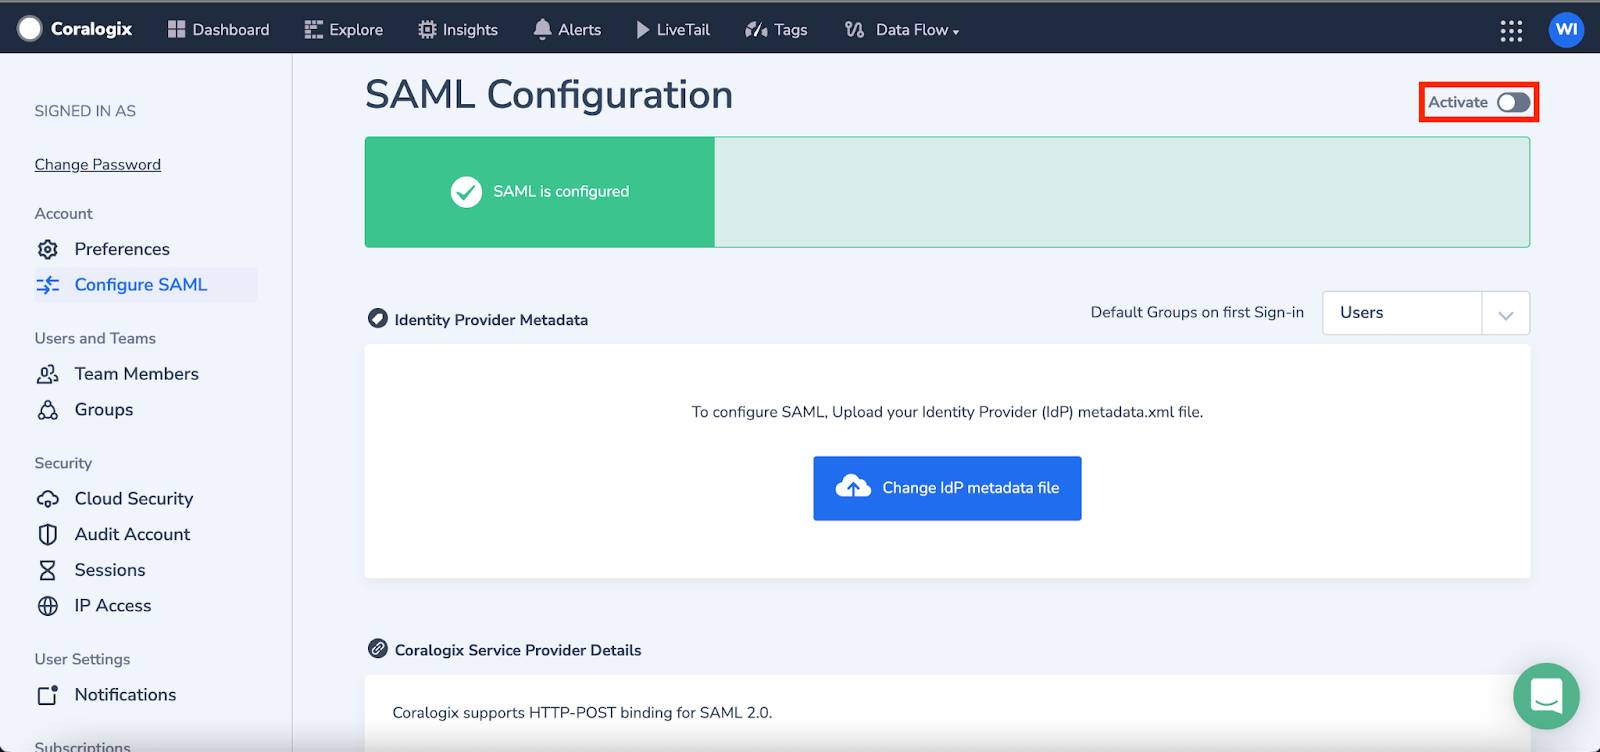Viewport: 1600px width, 752px height.
Task: Open the Default Groups dropdown showing Users
Action: tap(1426, 313)
